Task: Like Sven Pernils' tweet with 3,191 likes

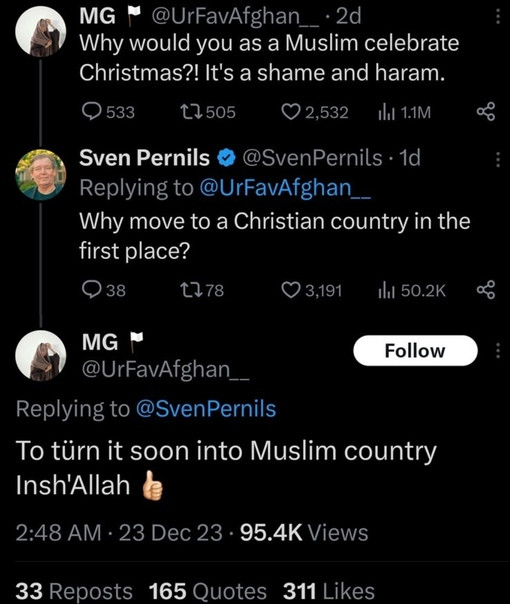Action: point(312,290)
